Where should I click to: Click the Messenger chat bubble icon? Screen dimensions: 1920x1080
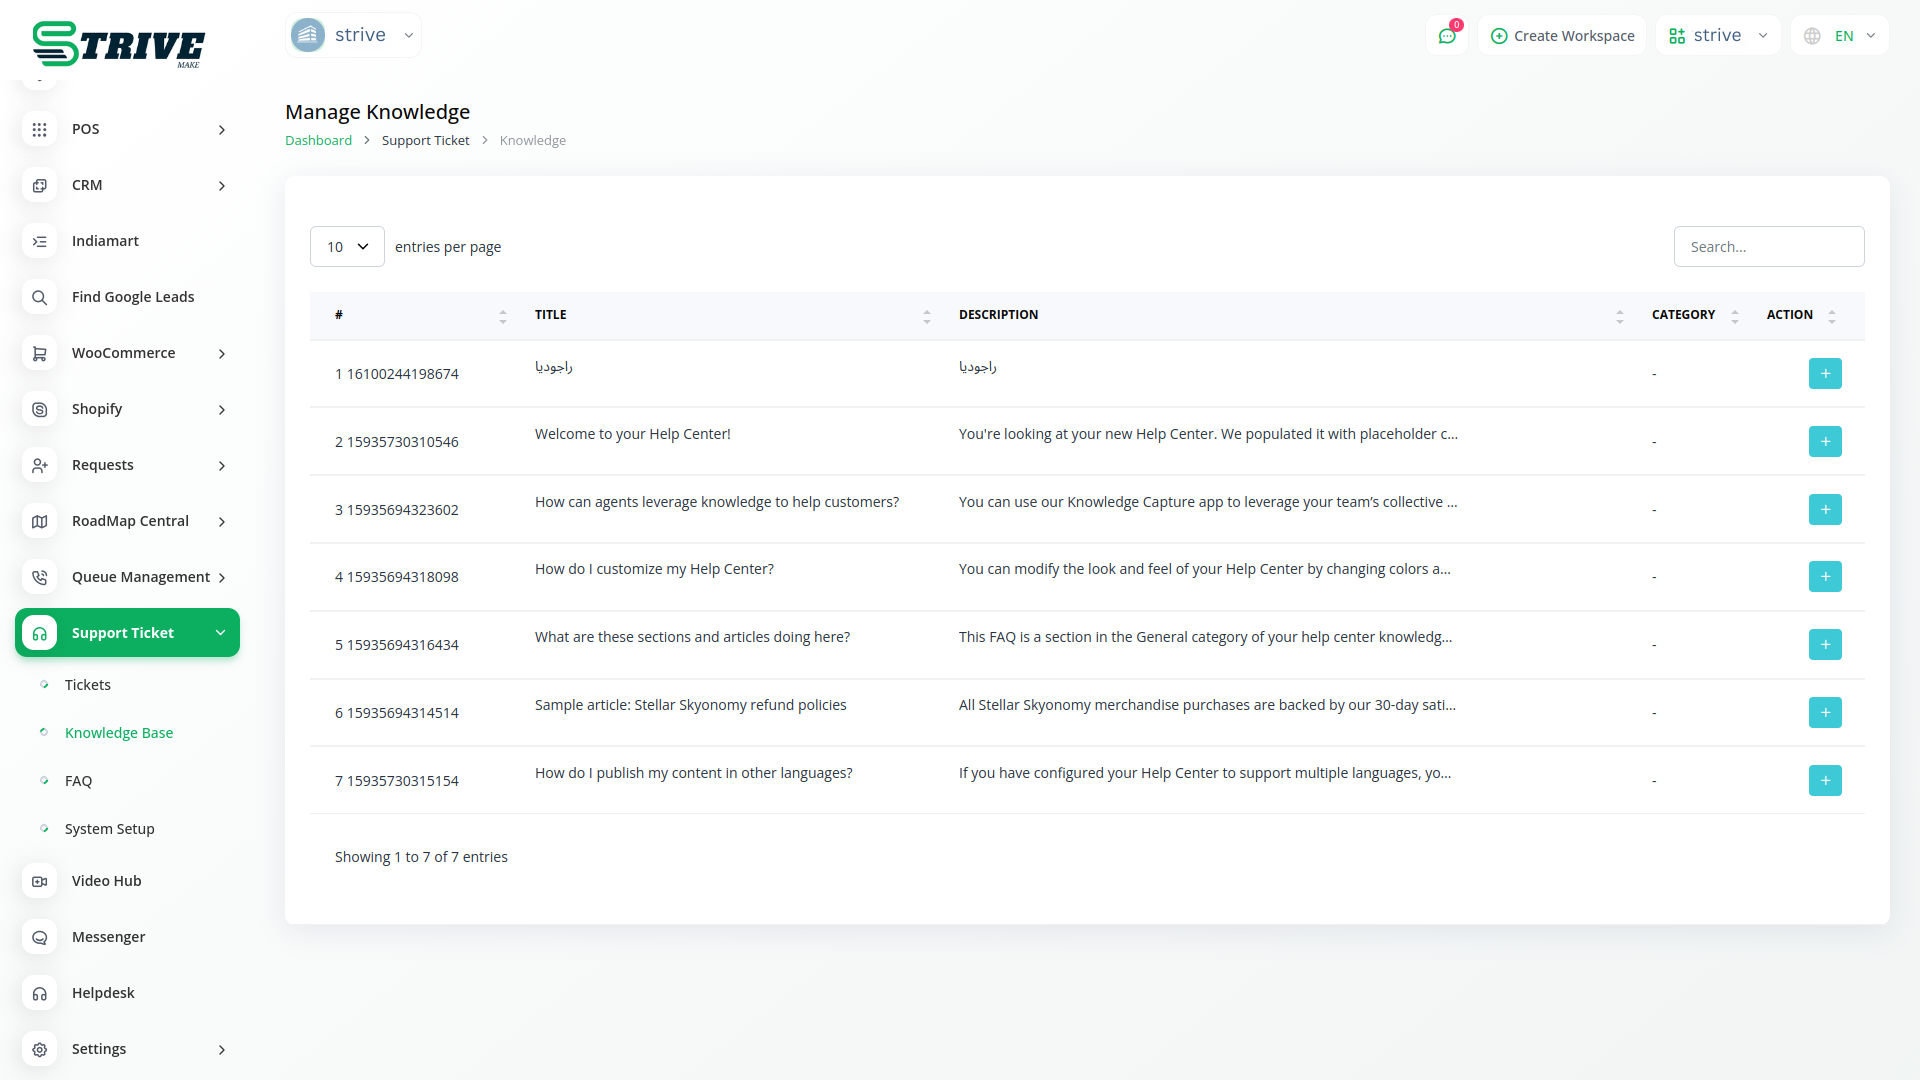pos(39,937)
